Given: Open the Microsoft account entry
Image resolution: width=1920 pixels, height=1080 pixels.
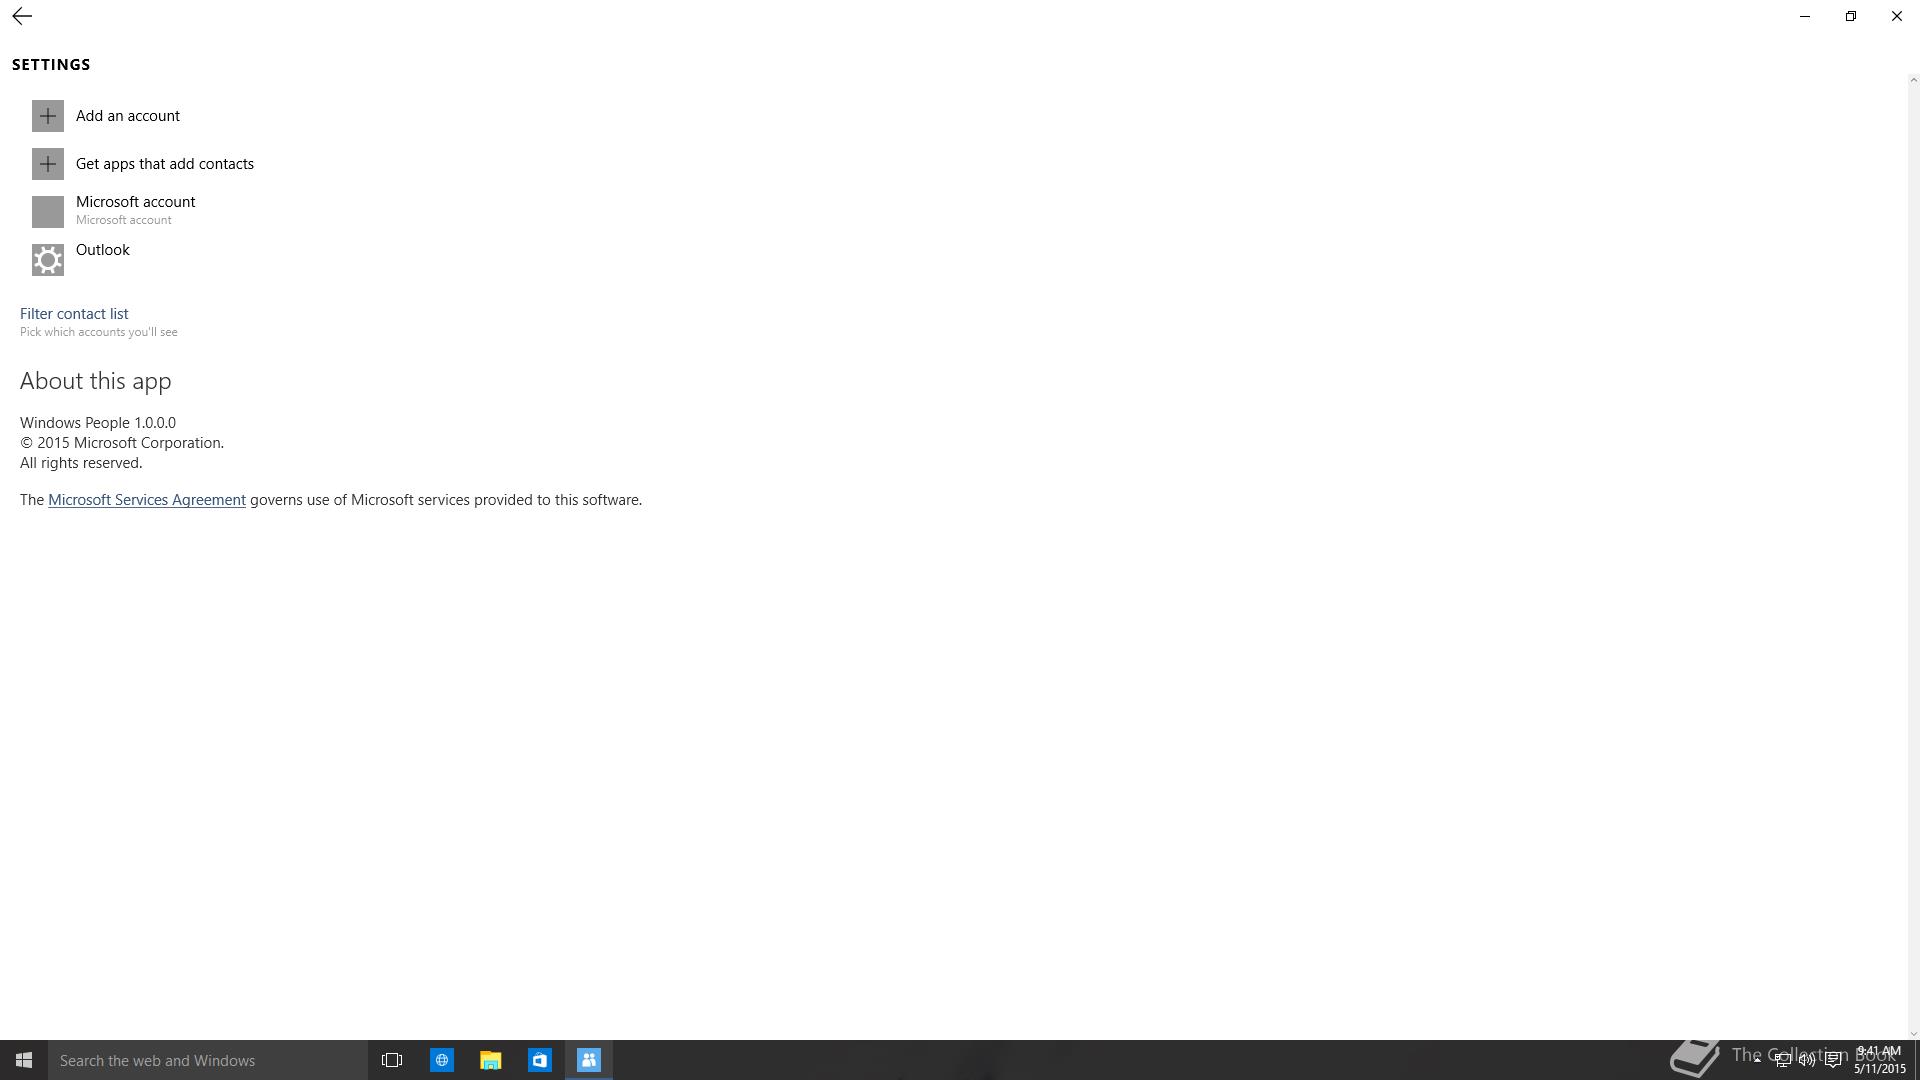Looking at the screenshot, I should pyautogui.click(x=136, y=210).
